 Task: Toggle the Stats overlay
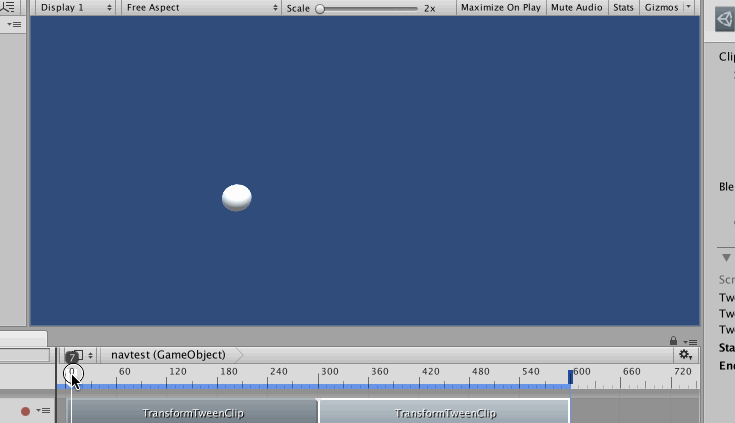(623, 8)
